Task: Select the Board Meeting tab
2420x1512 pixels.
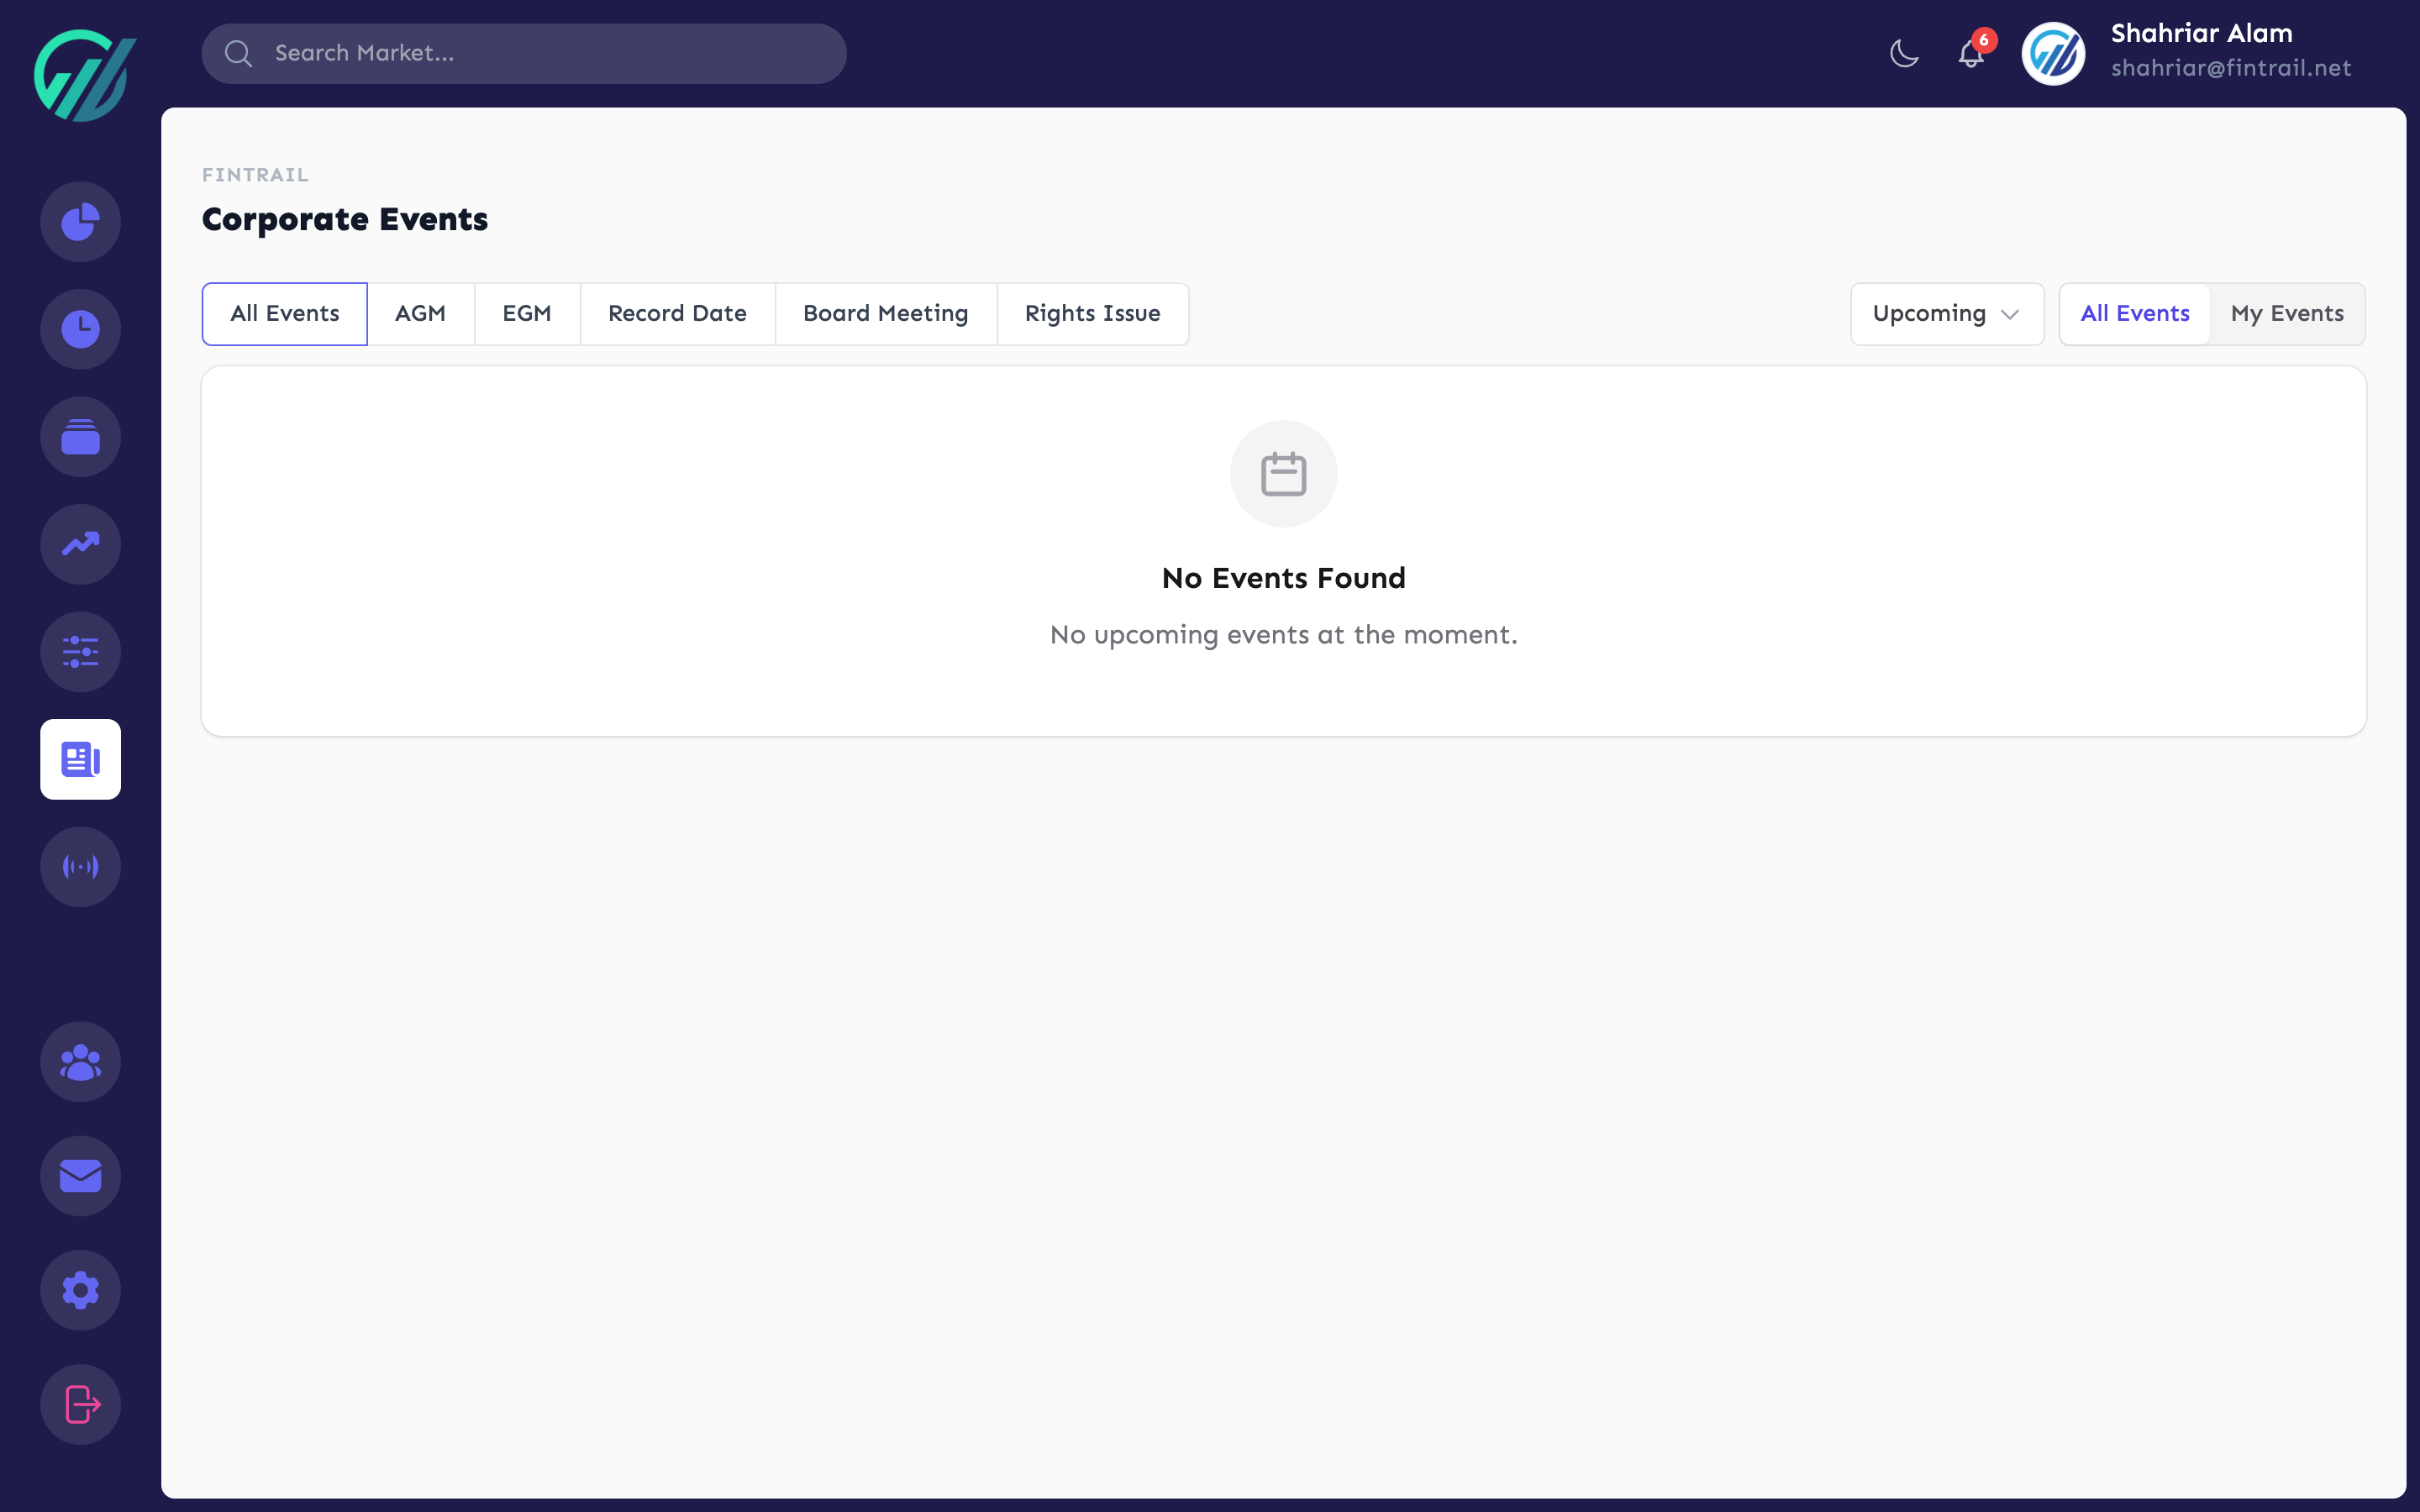Action: (885, 313)
